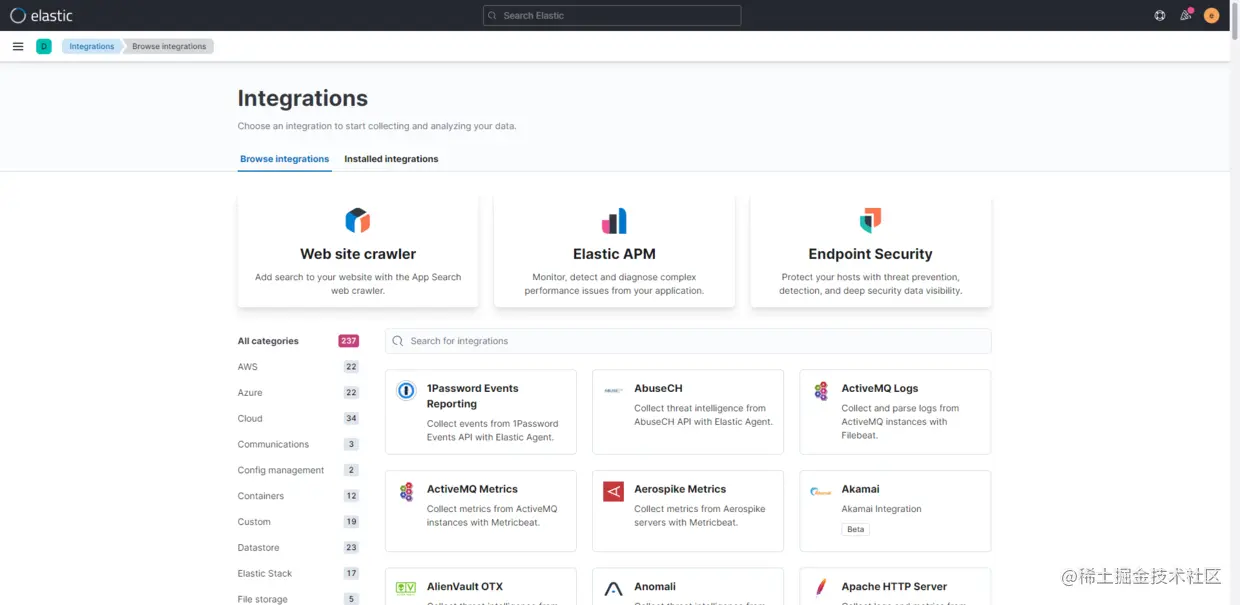Open the help menu icon
The height and width of the screenshot is (605, 1240).
(x=1160, y=15)
